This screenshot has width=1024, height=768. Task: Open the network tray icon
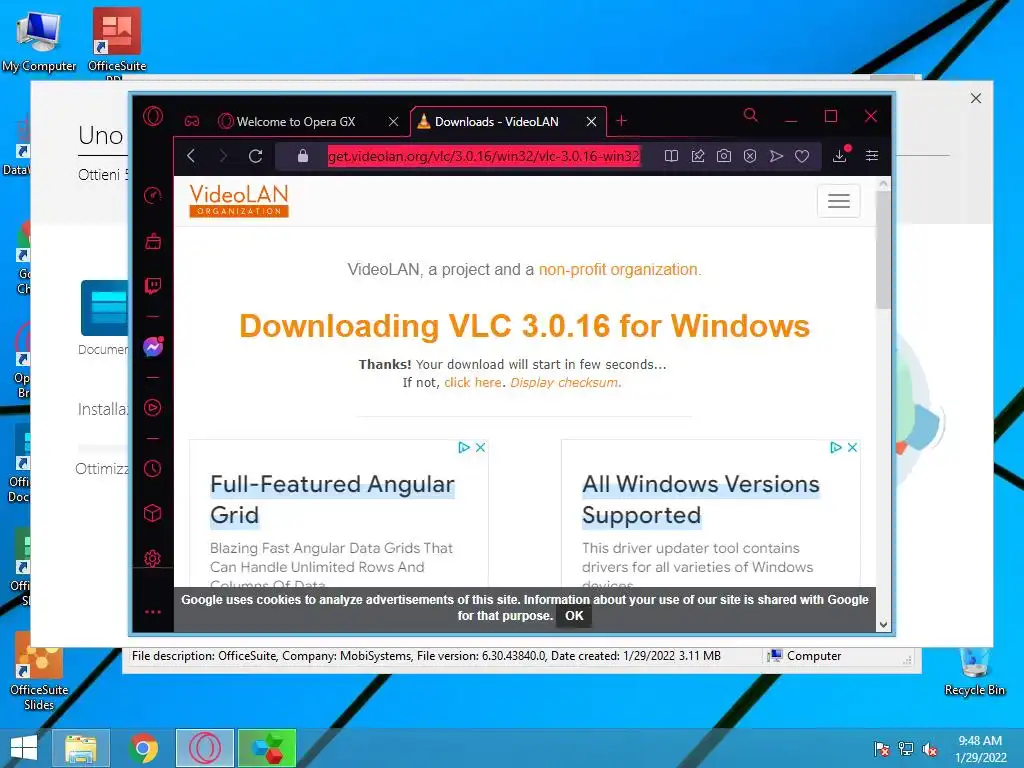(x=906, y=749)
